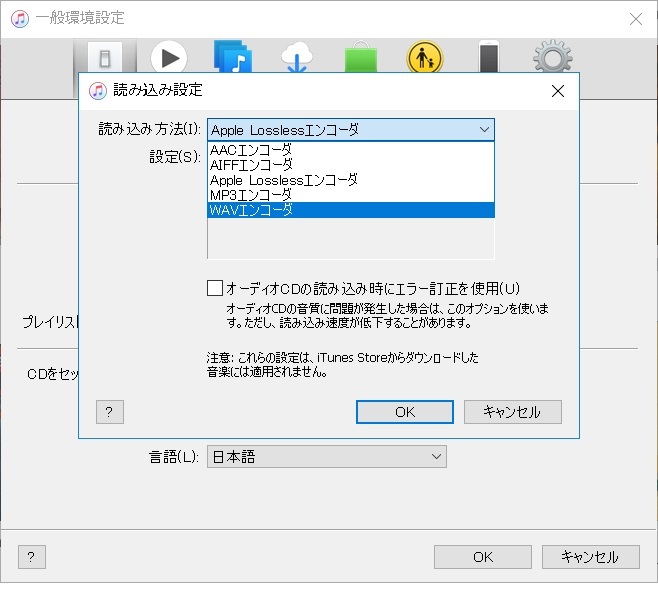The height and width of the screenshot is (594, 658).
Task: Open the Sharing preferences tab icon
Action: point(233,56)
